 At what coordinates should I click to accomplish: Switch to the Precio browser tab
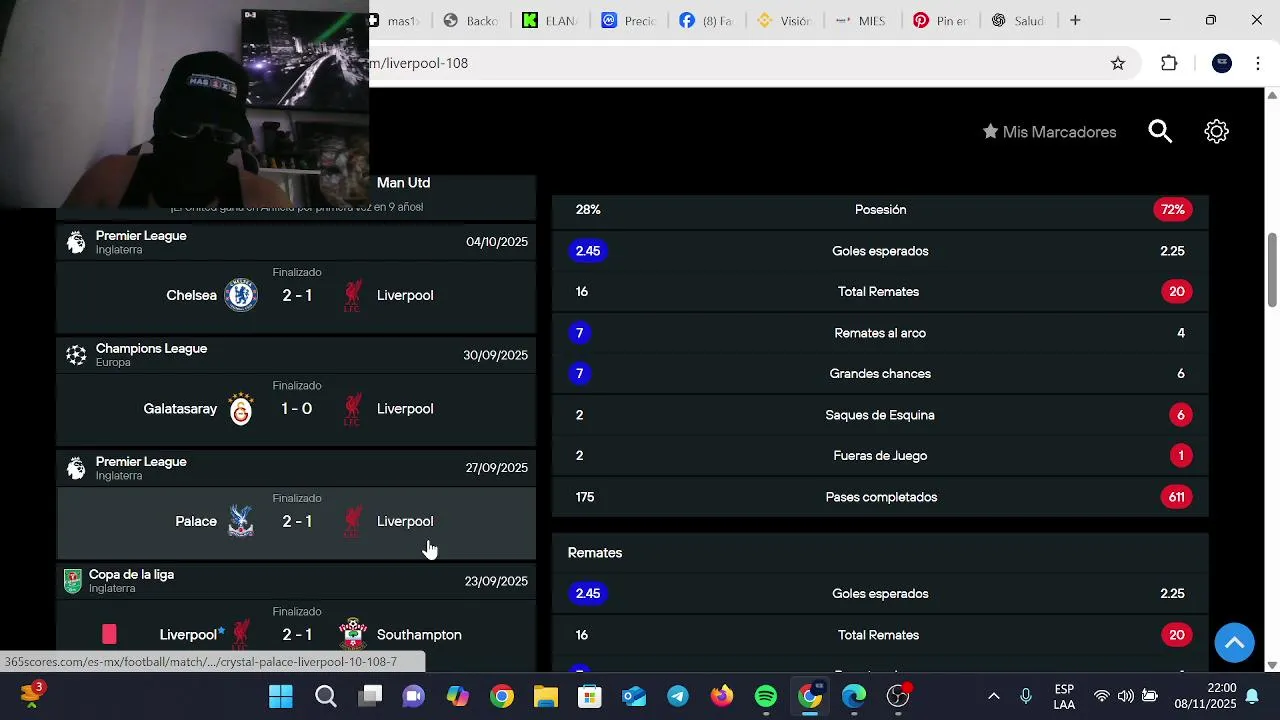629,20
